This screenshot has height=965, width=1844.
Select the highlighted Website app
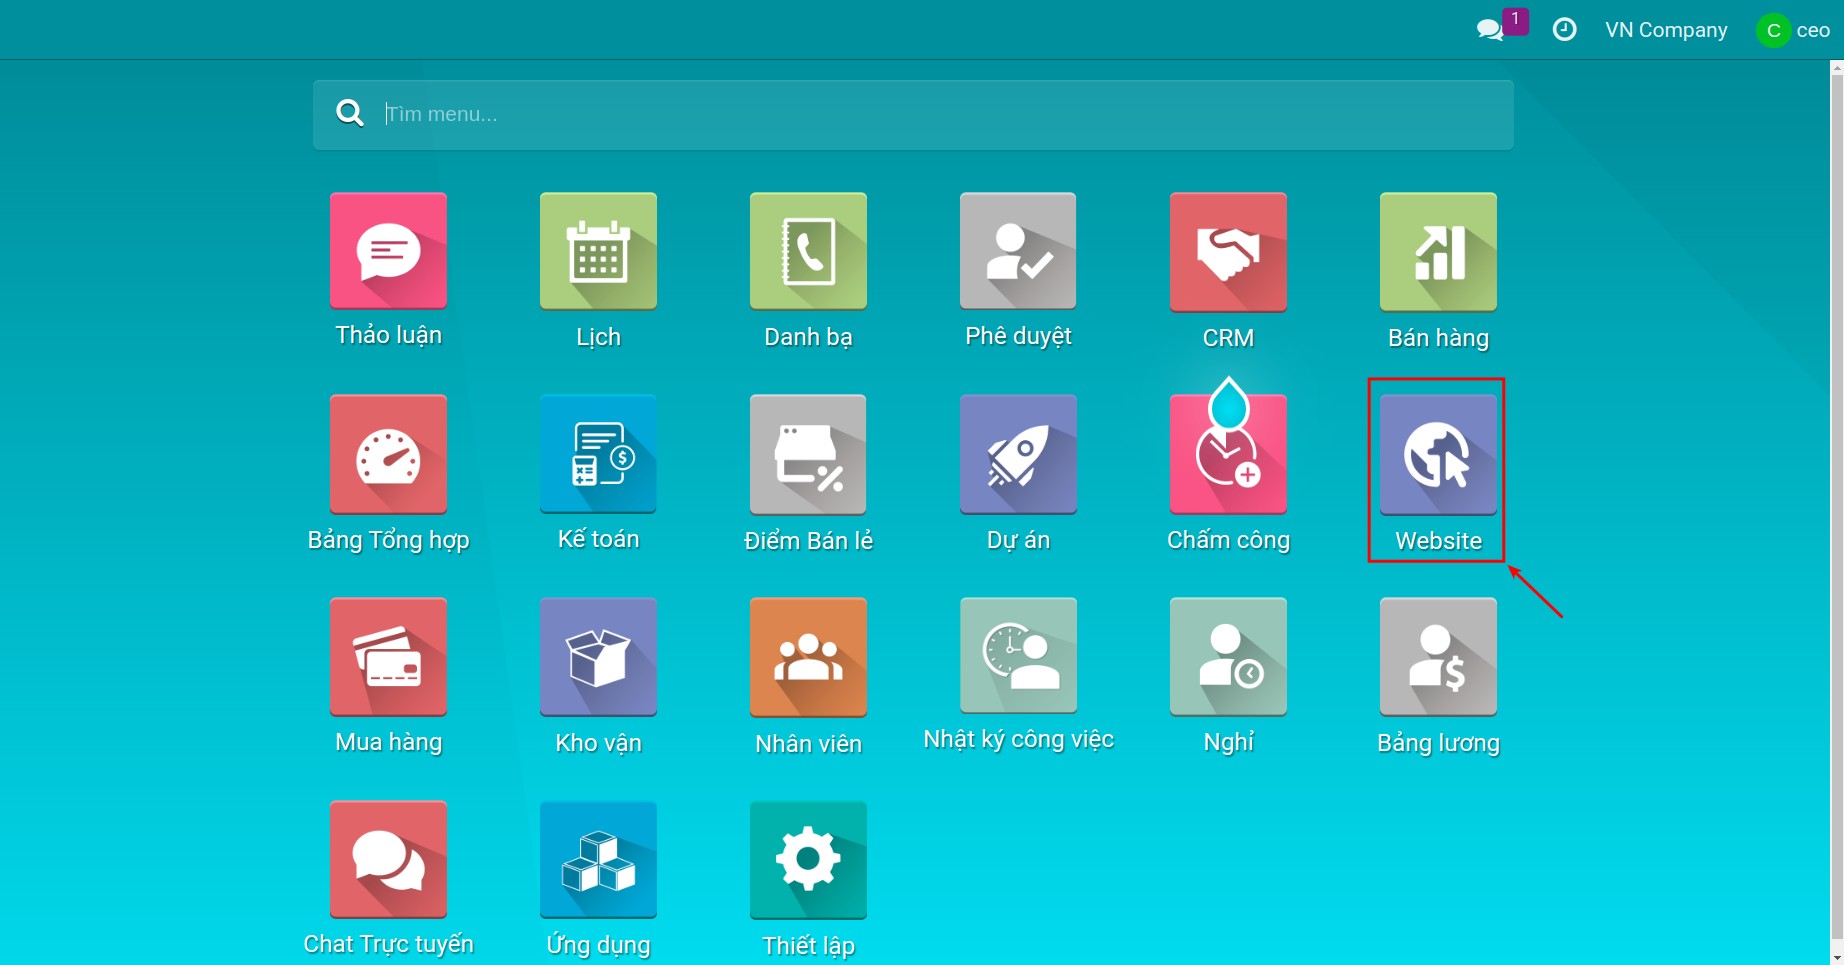tap(1438, 454)
